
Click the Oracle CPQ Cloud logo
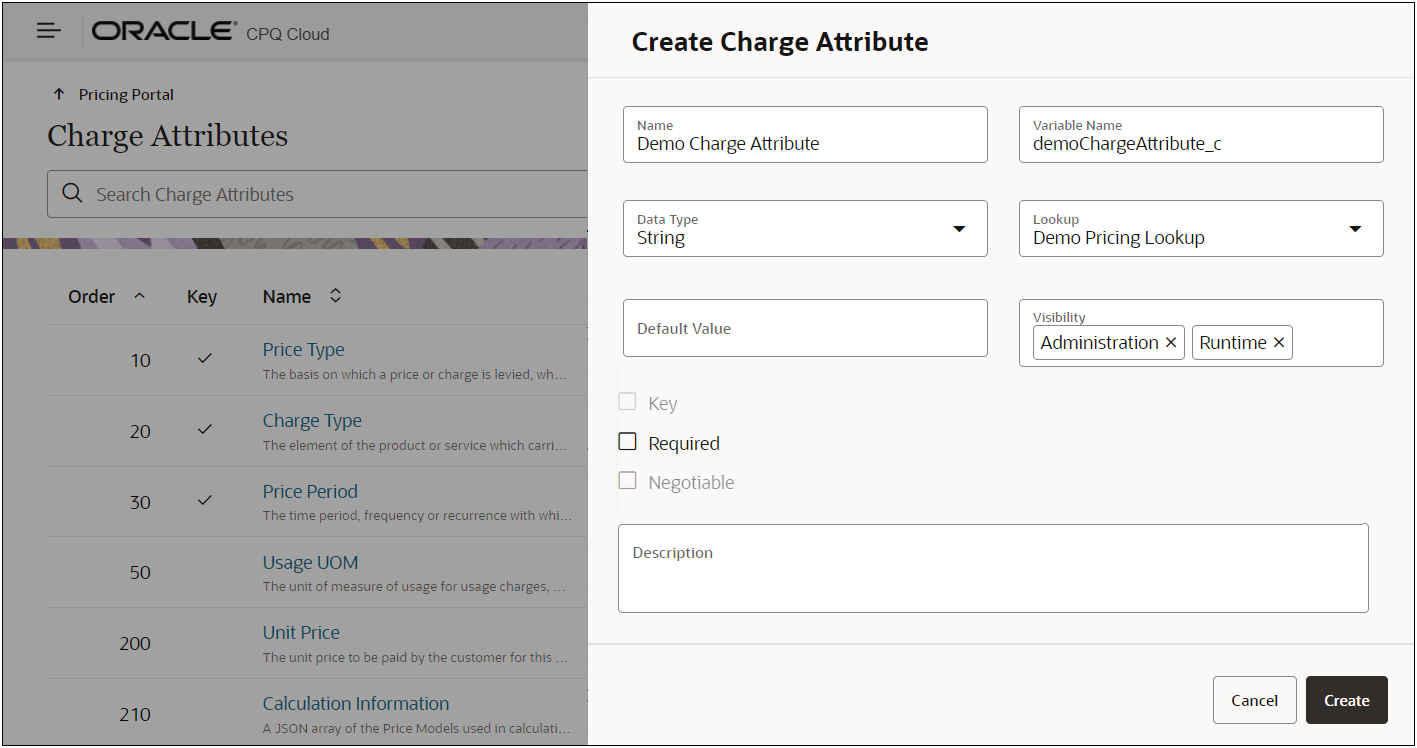[210, 32]
